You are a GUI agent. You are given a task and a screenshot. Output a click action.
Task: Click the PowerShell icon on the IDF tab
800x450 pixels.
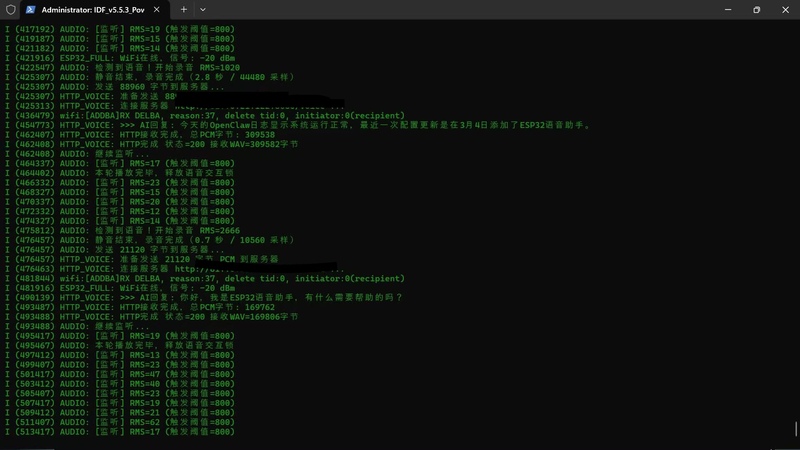click(x=31, y=10)
